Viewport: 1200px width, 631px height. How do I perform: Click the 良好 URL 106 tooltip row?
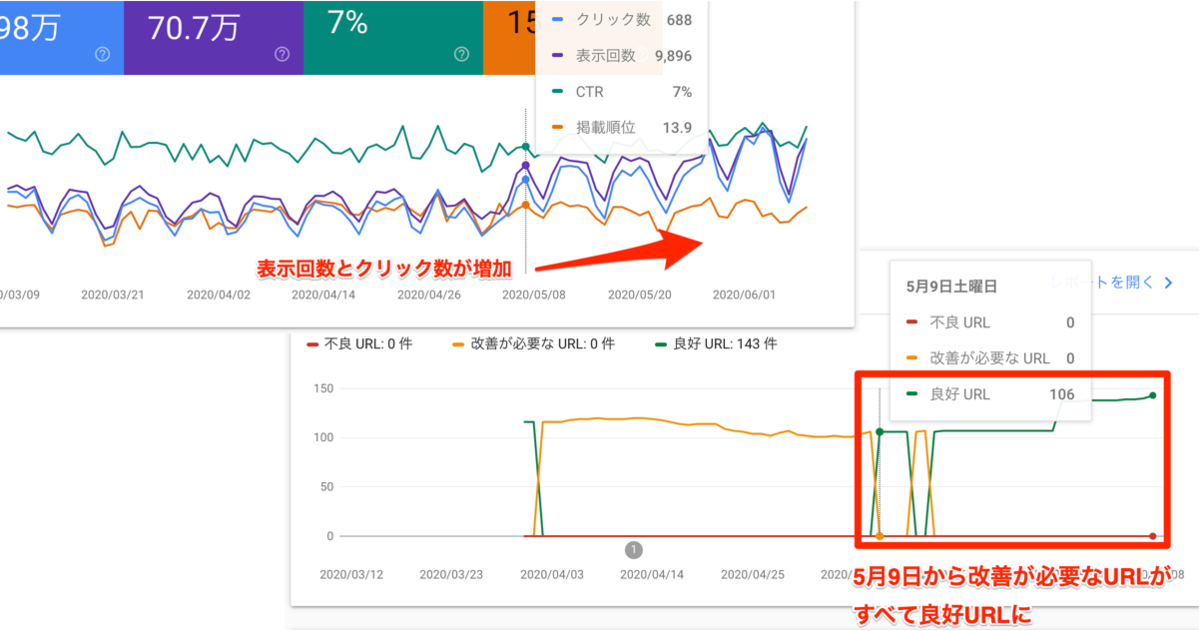pyautogui.click(x=990, y=395)
